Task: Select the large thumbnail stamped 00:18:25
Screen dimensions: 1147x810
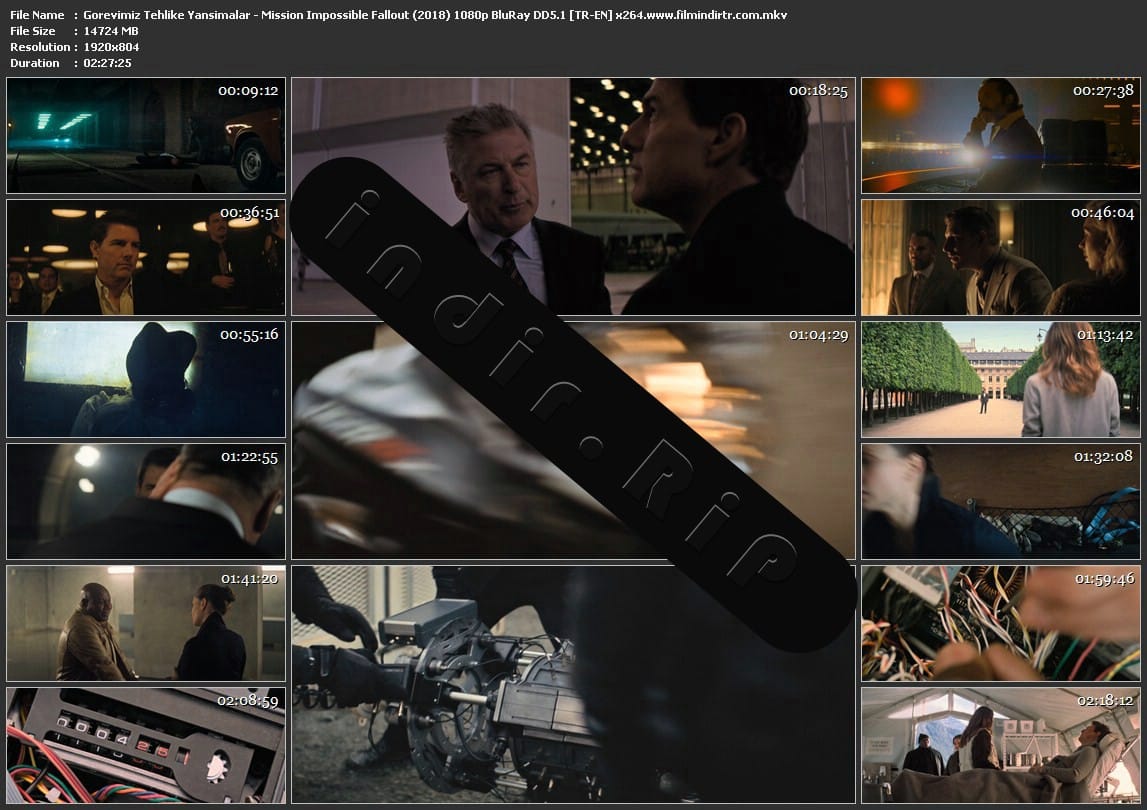Action: point(573,196)
